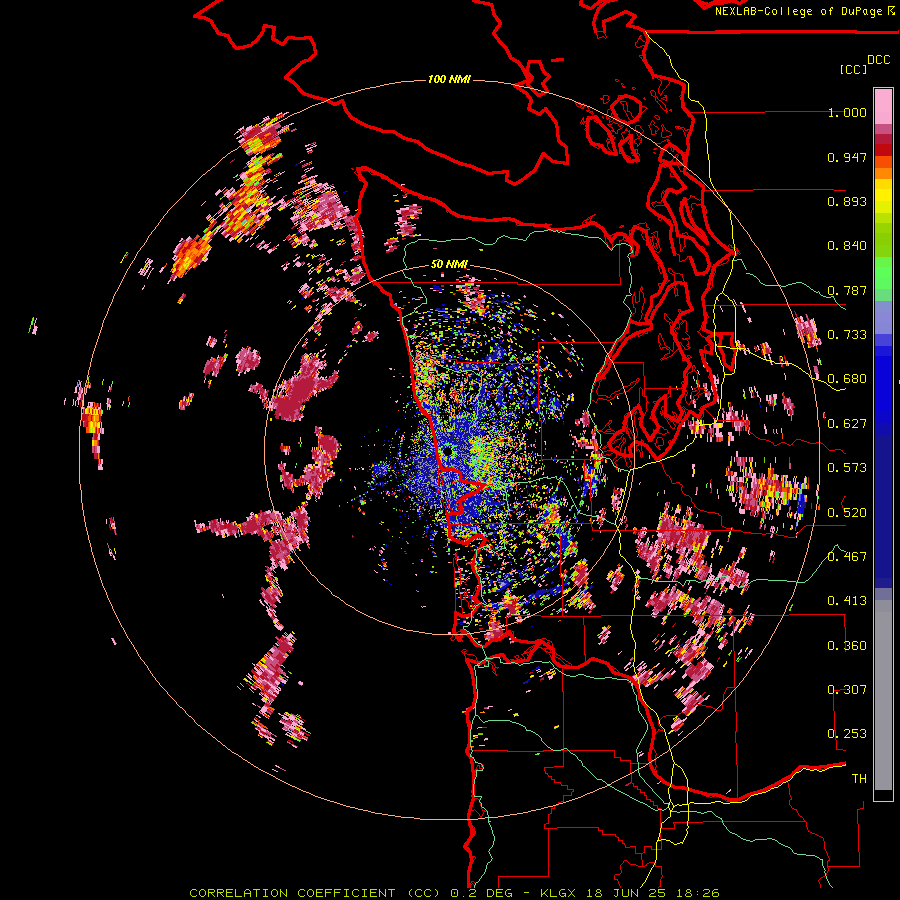The width and height of the screenshot is (900, 900).
Task: Click the 0.253 legend value
Action: tap(847, 734)
